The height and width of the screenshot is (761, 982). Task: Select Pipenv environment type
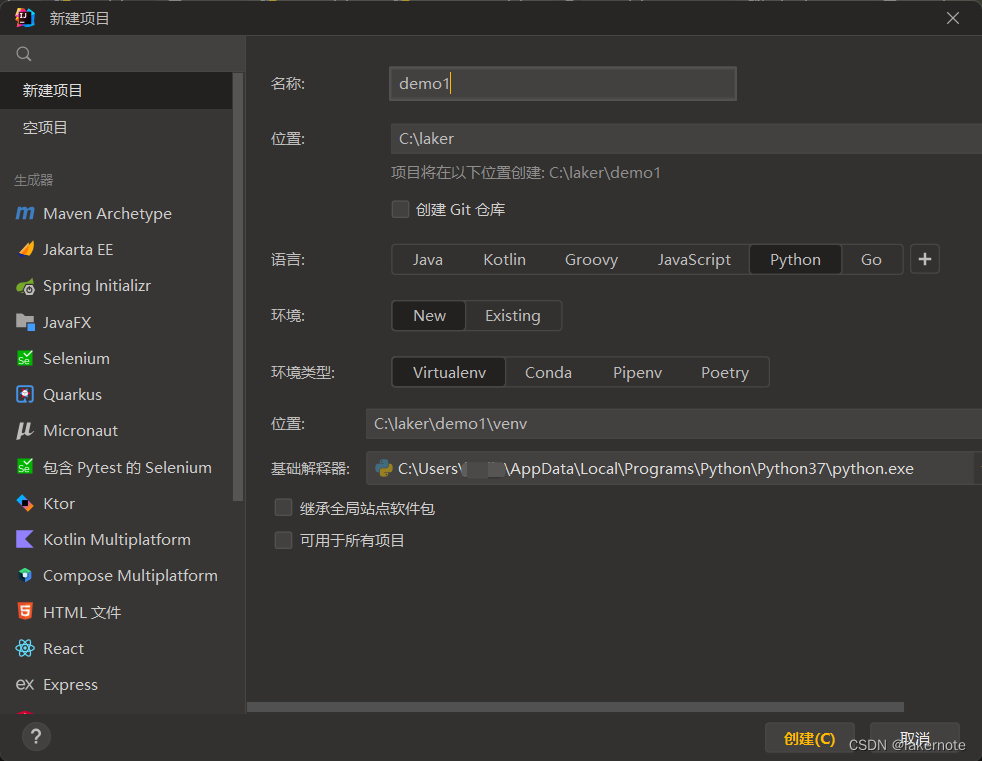click(637, 373)
